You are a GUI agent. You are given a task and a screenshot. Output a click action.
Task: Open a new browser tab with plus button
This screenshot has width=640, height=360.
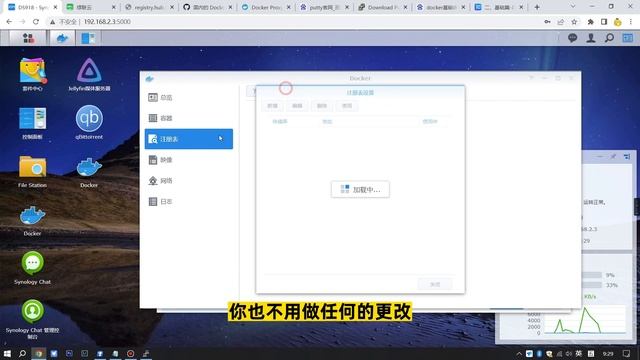tap(537, 7)
